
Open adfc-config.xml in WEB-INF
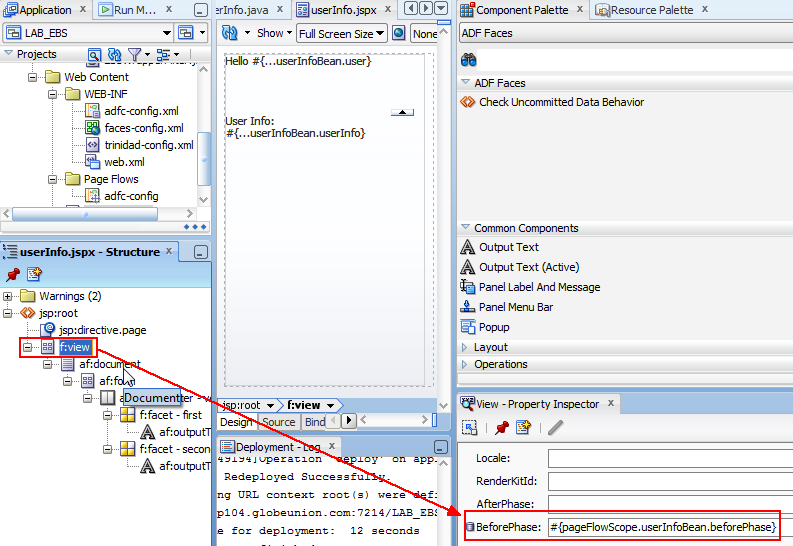[141, 111]
